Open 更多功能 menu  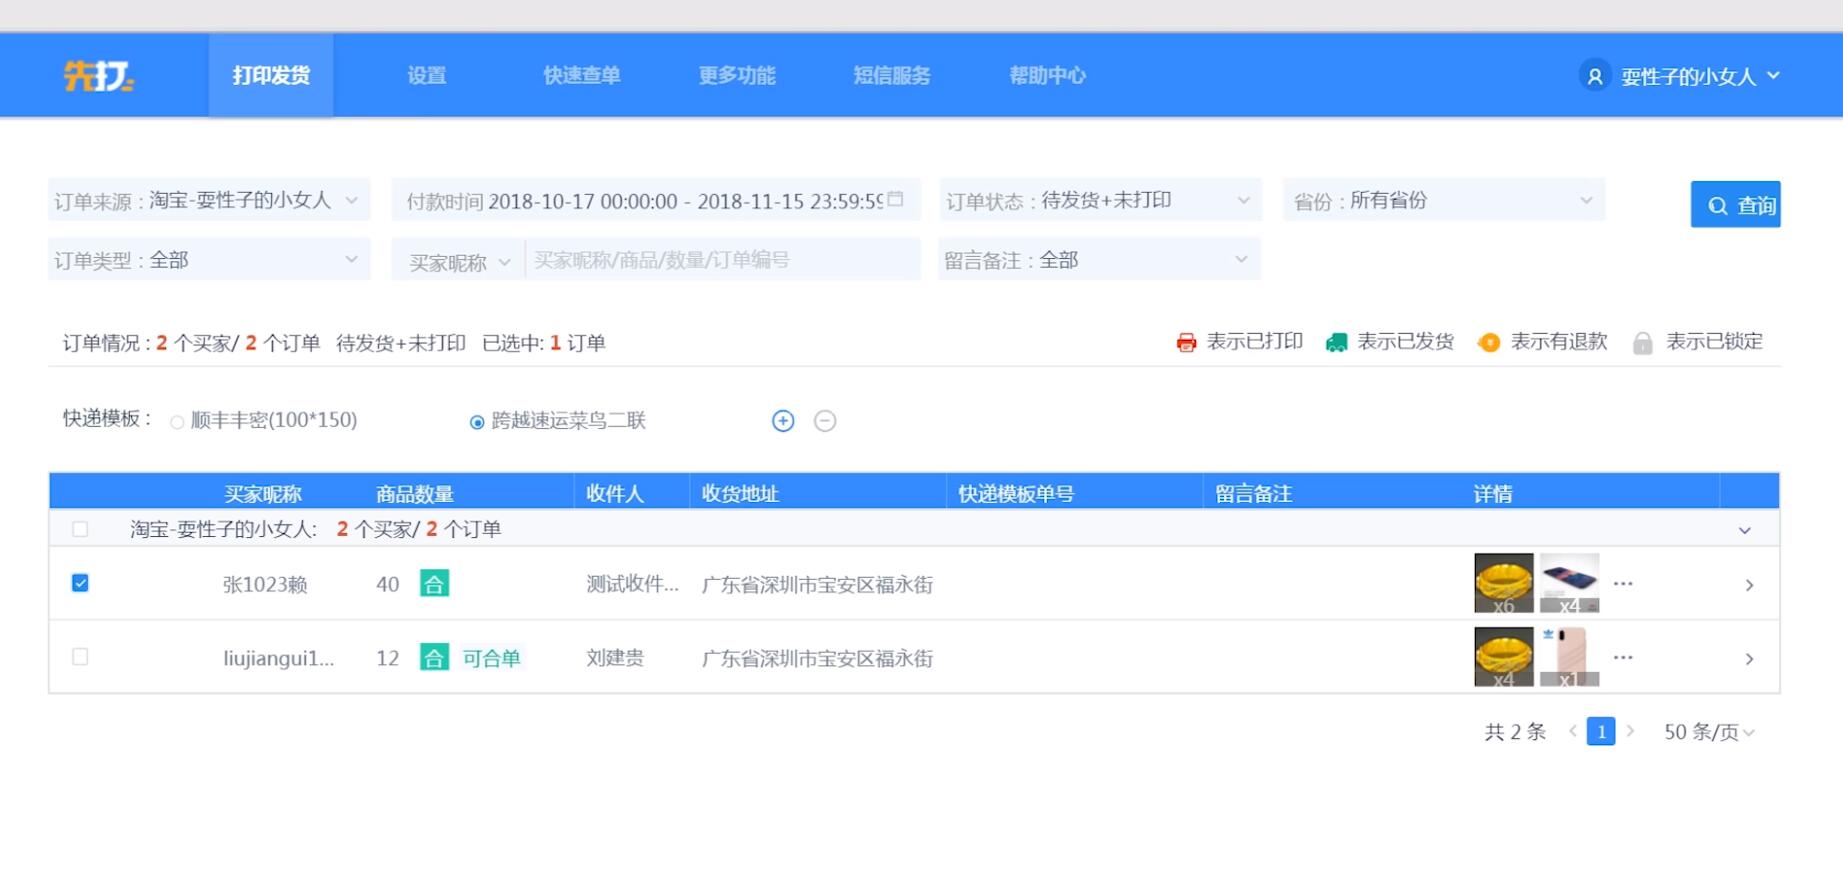(x=737, y=75)
